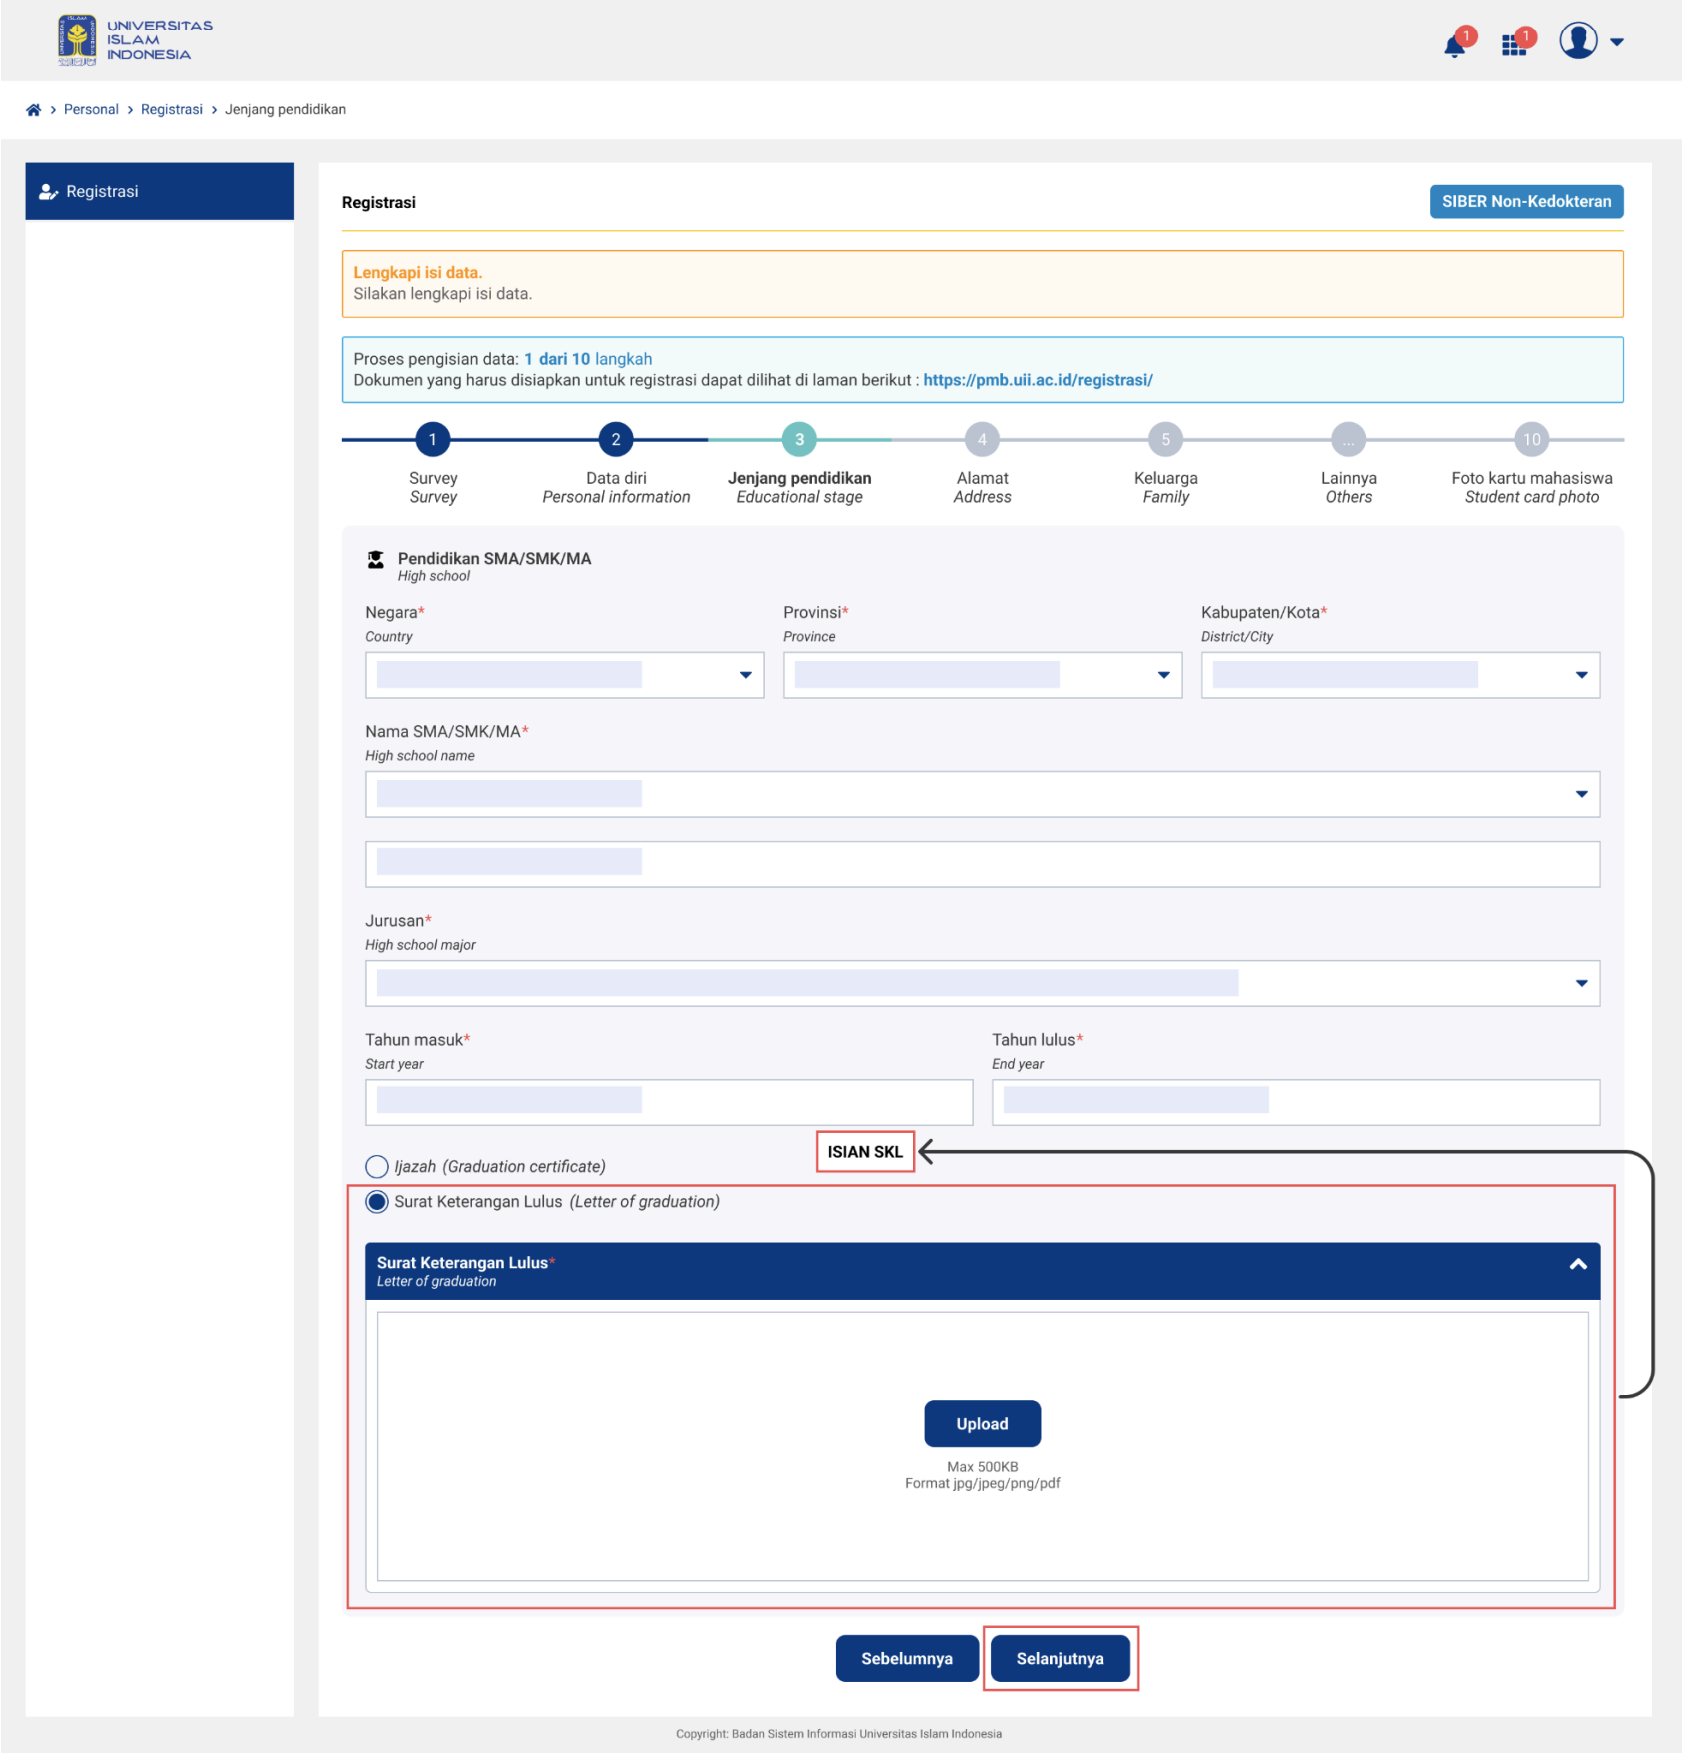Click the user profile avatar icon
This screenshot has width=1684, height=1756.
tap(1578, 42)
